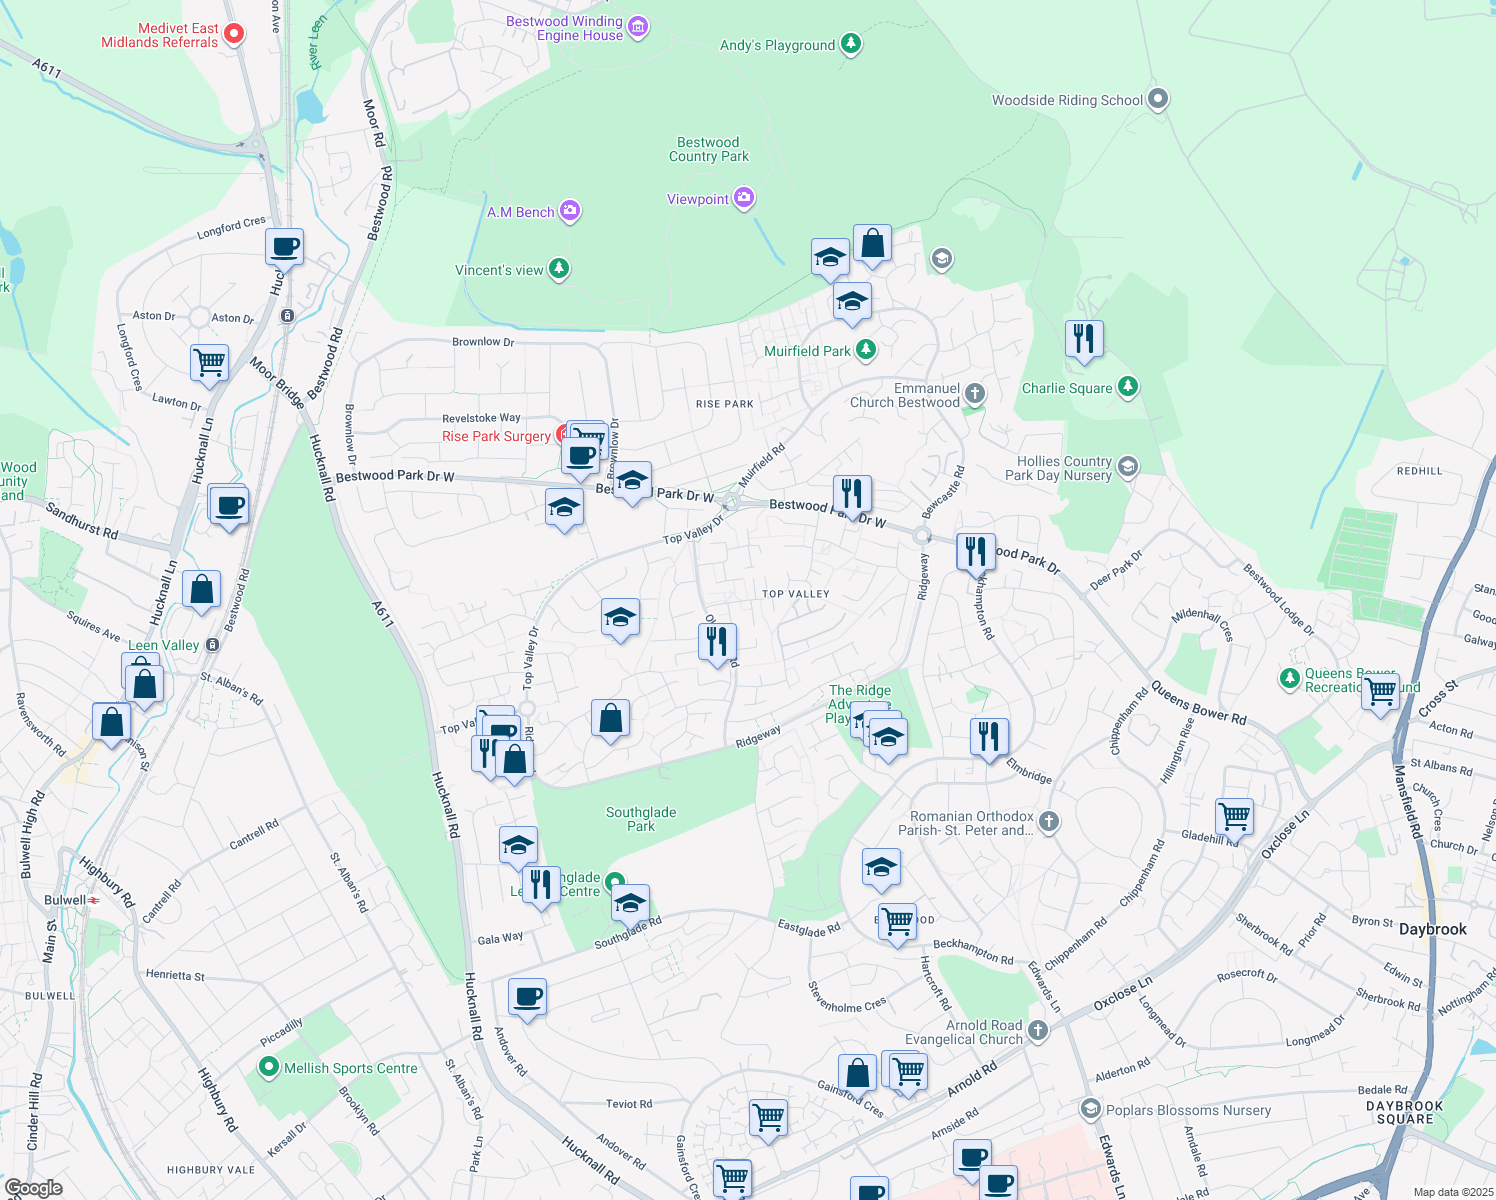1496x1200 pixels.
Task: Open Andy's Playground marker
Action: (850, 44)
